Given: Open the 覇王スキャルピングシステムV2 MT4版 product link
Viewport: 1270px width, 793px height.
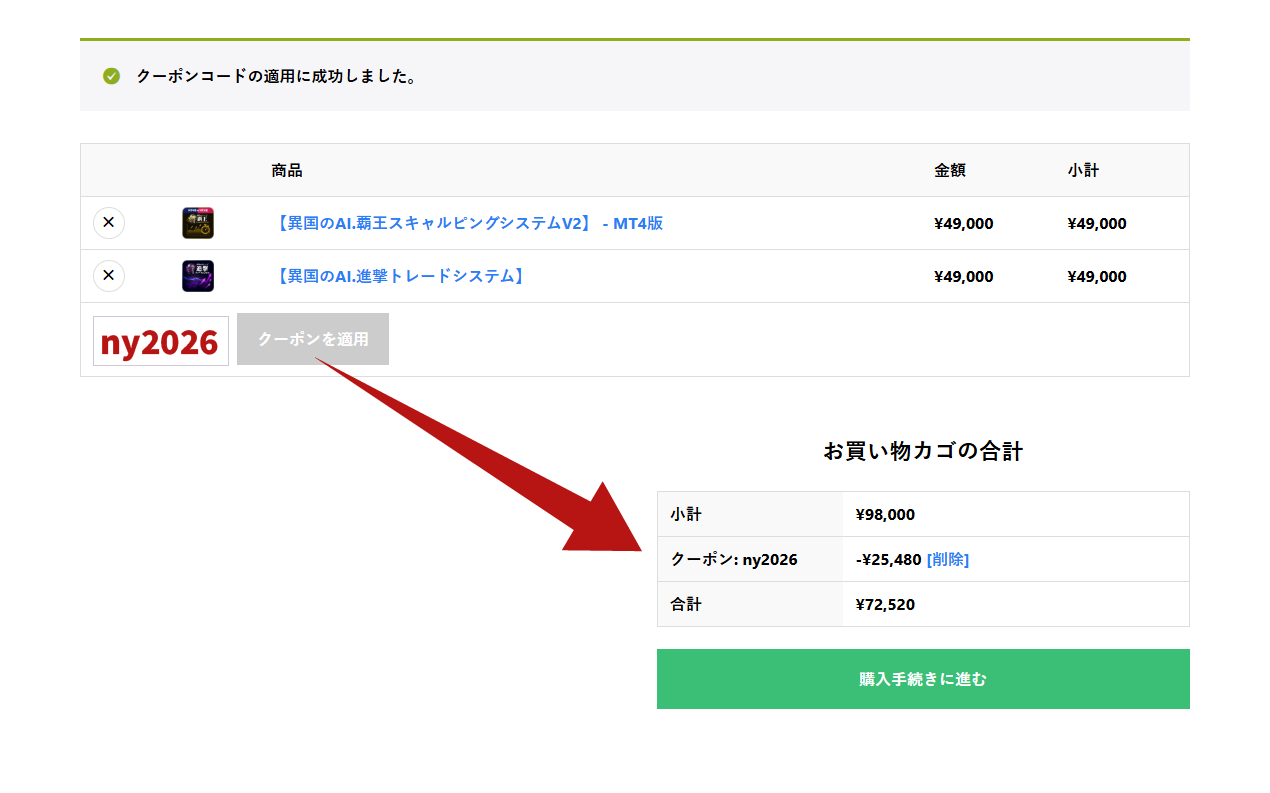Looking at the screenshot, I should [467, 223].
